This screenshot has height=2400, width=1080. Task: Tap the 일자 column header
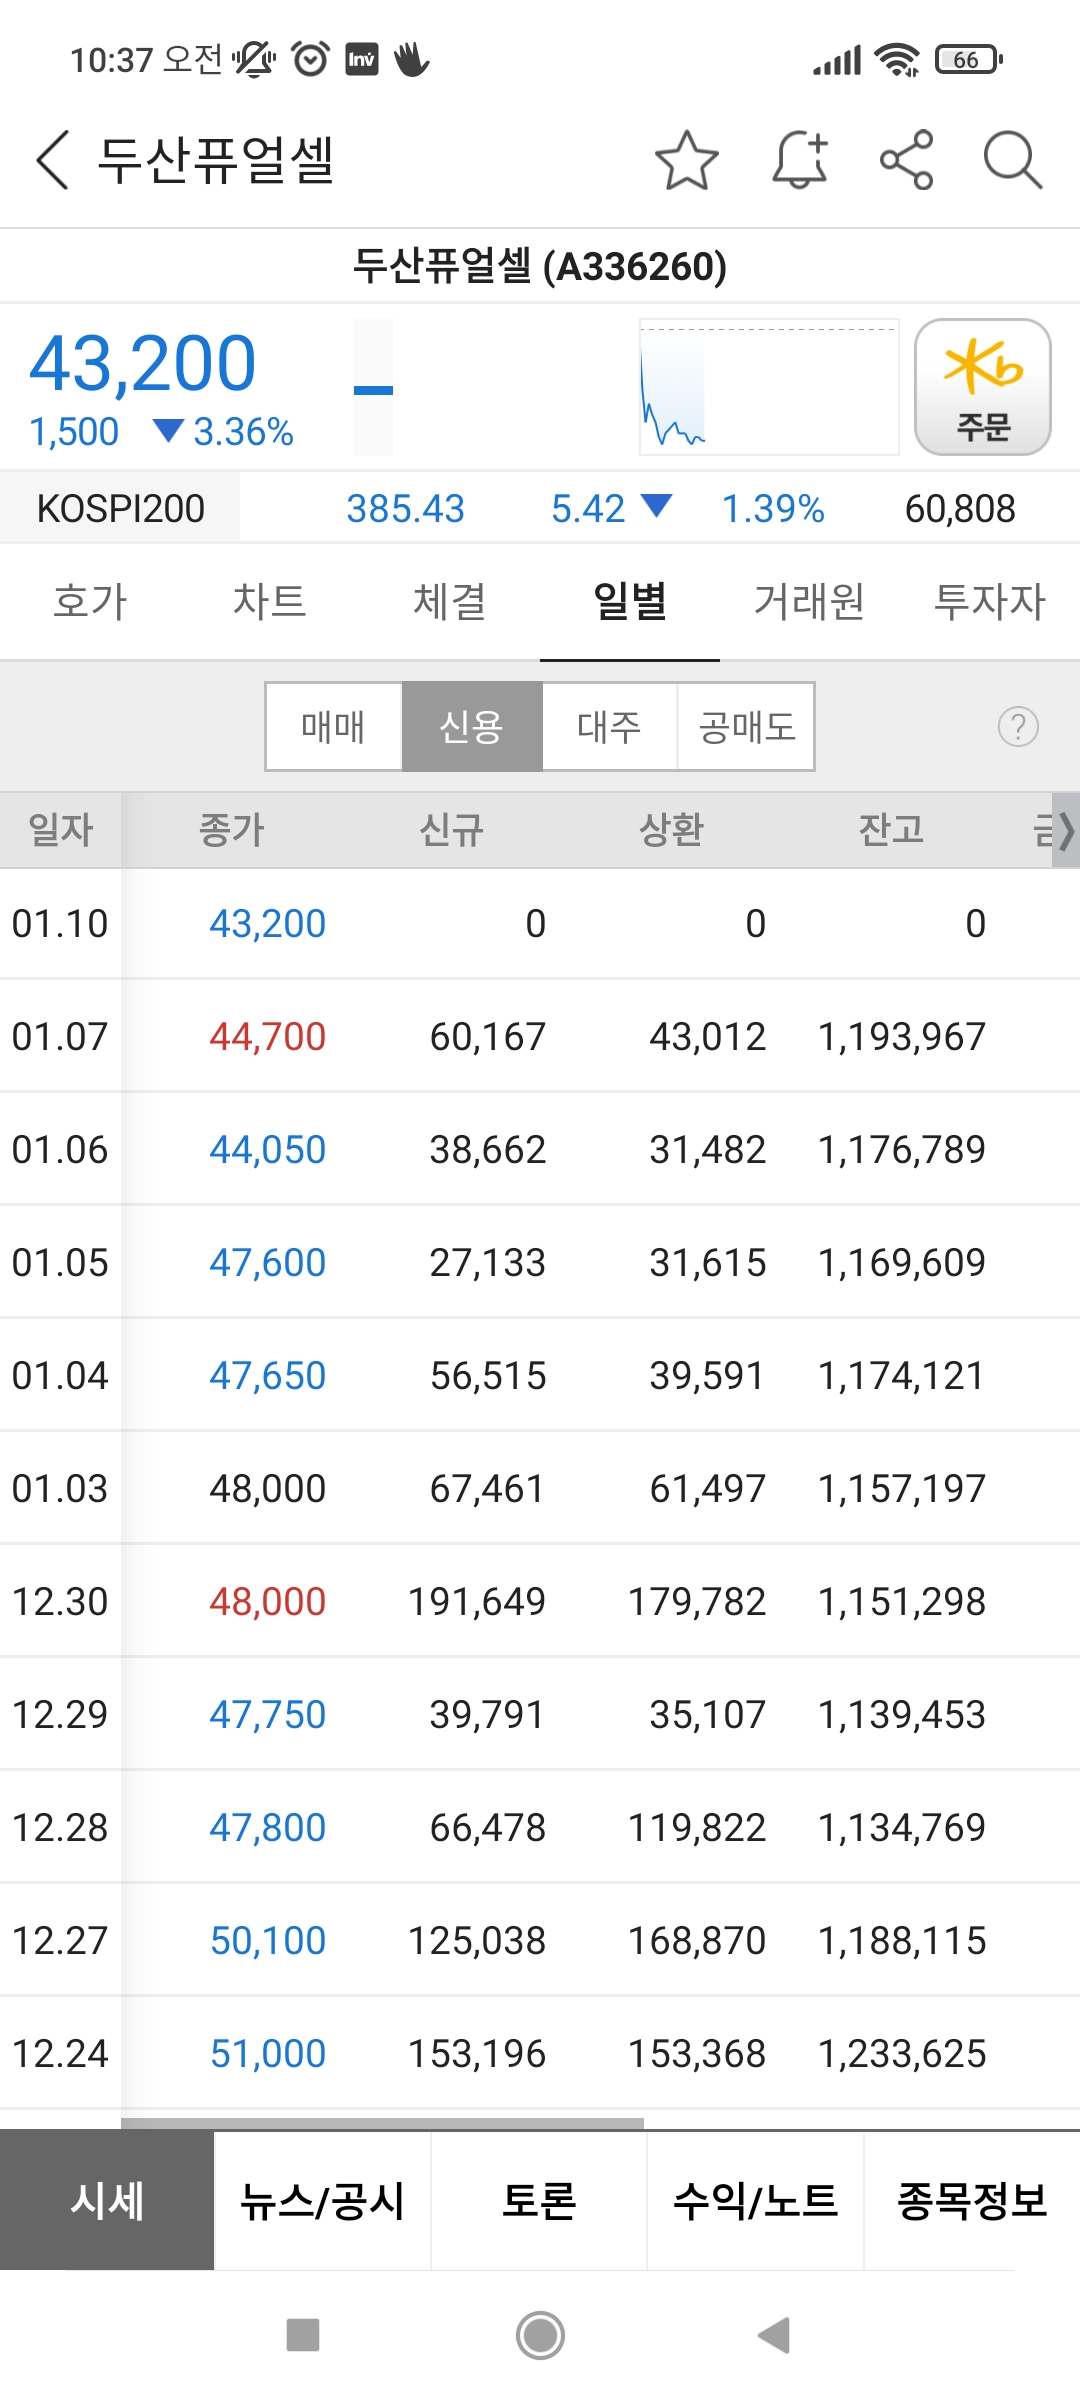pos(61,830)
